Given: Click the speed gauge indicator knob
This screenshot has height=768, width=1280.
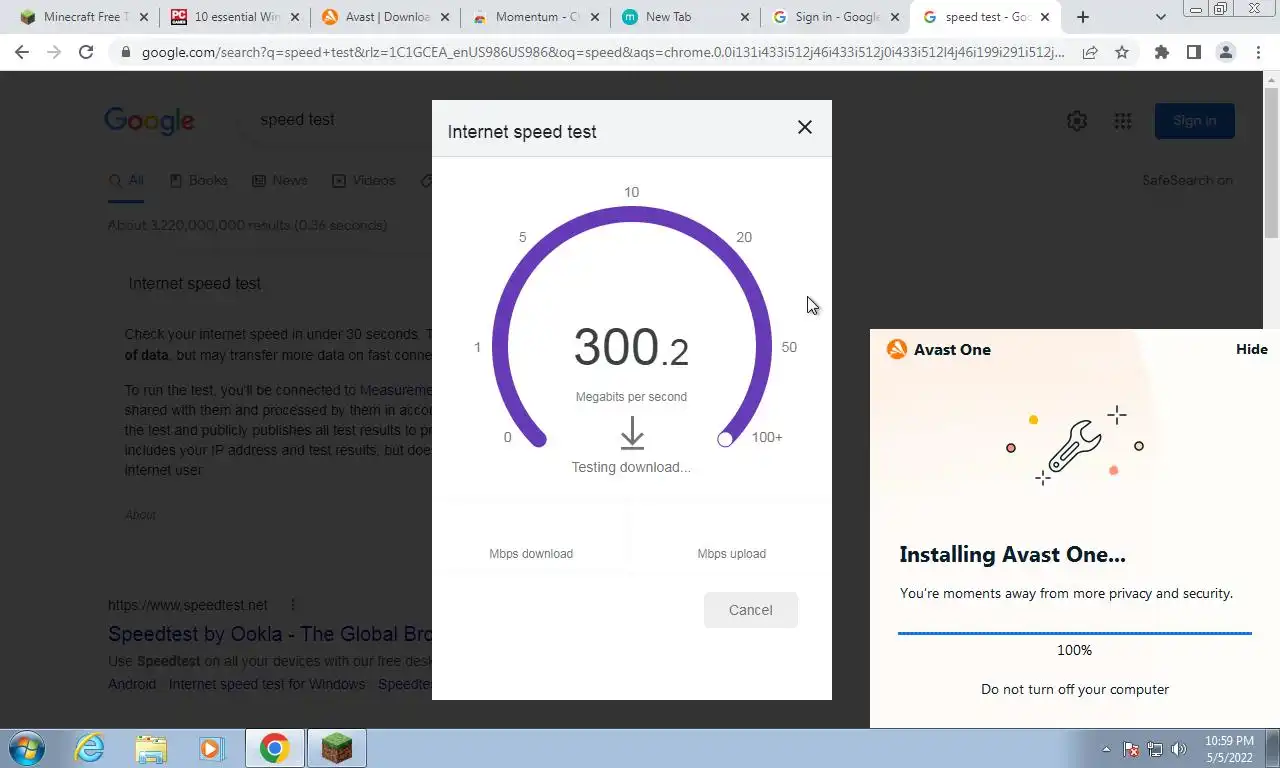Looking at the screenshot, I should point(725,439).
